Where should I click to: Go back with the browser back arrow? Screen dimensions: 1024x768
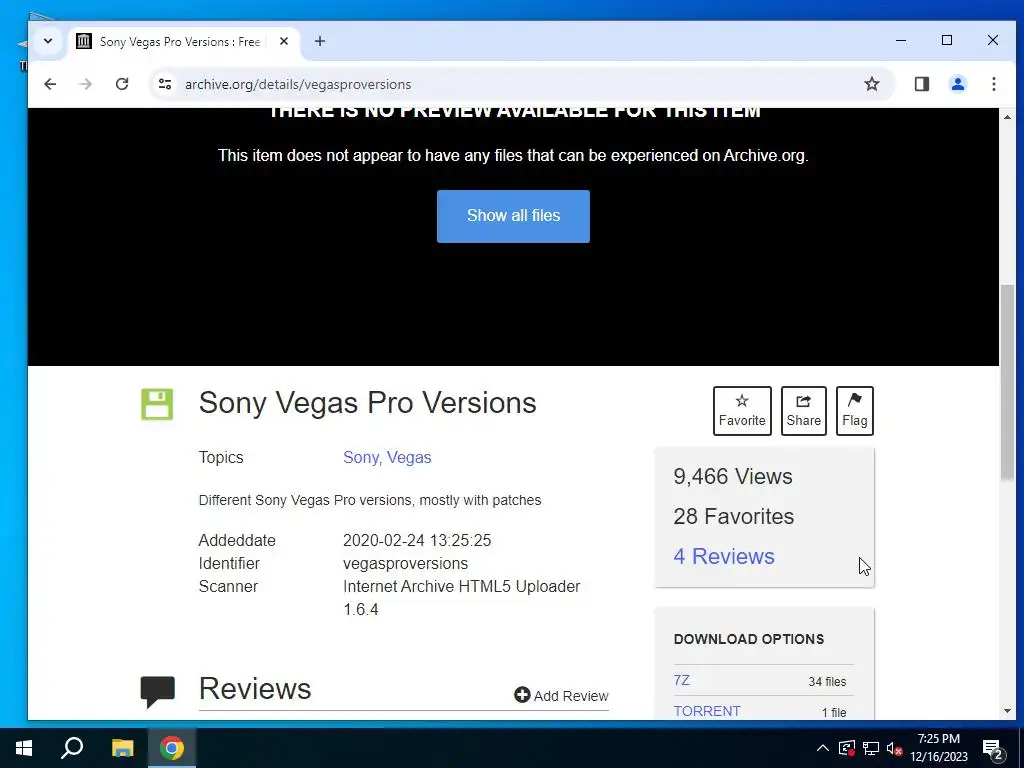[50, 84]
